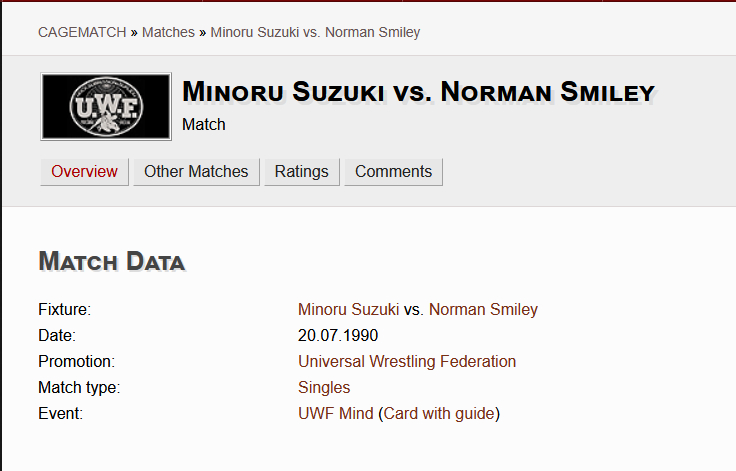This screenshot has width=736, height=471.
Task: Click the Match Data section heading
Action: coord(111,262)
